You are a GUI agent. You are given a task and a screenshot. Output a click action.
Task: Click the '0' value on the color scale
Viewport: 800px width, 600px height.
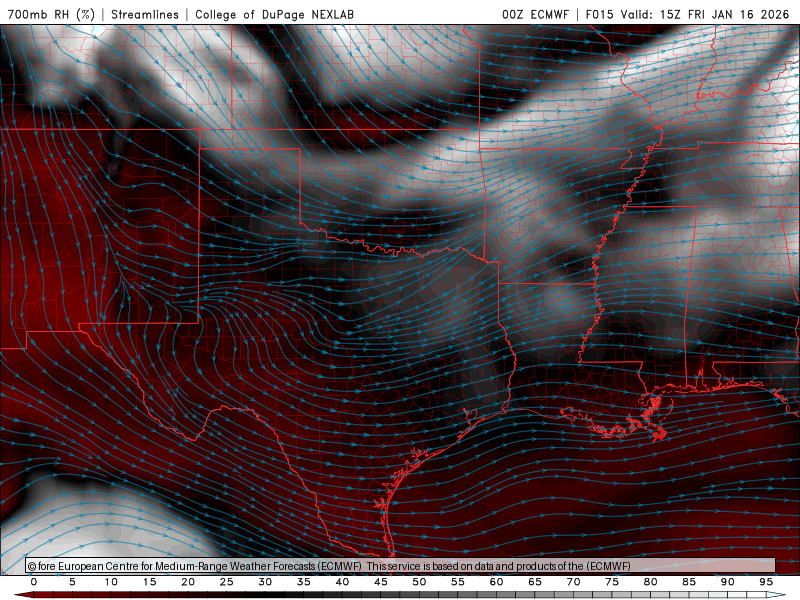click(x=34, y=582)
